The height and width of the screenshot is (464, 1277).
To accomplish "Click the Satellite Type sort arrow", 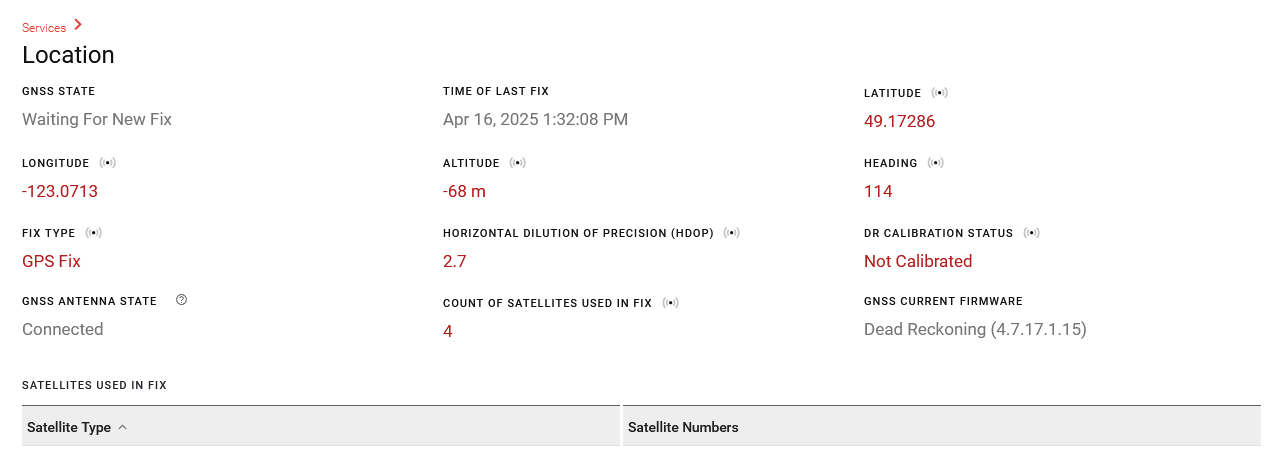I will coord(123,427).
